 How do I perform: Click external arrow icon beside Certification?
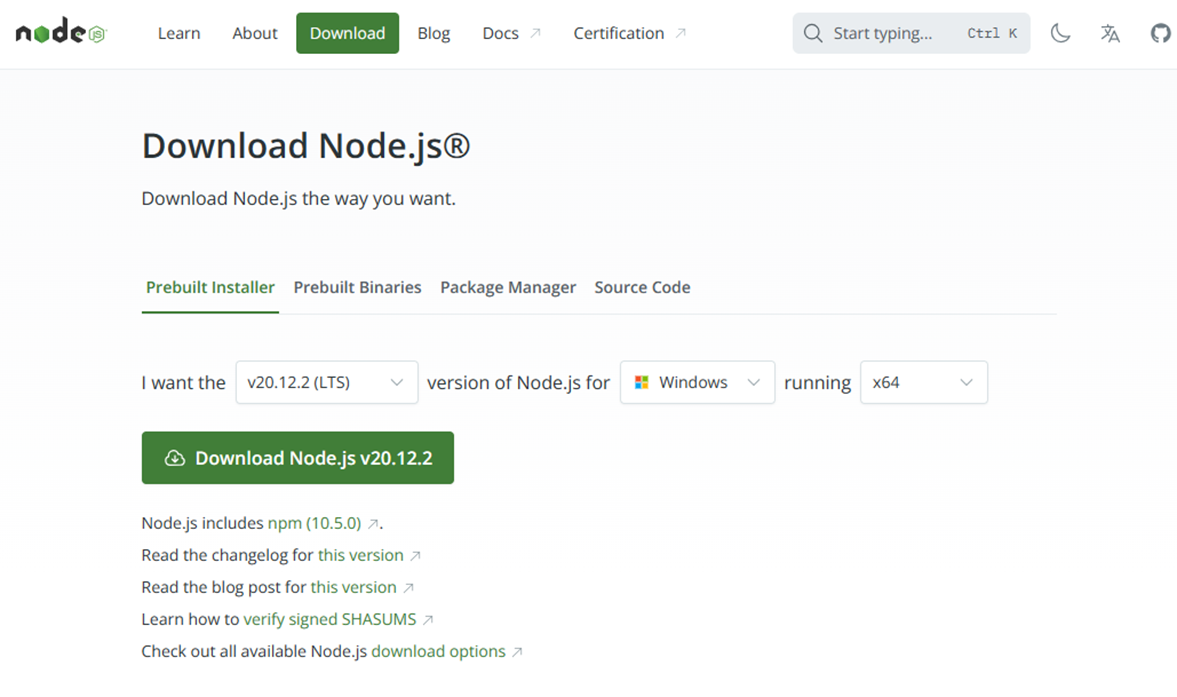pyautogui.click(x=681, y=33)
